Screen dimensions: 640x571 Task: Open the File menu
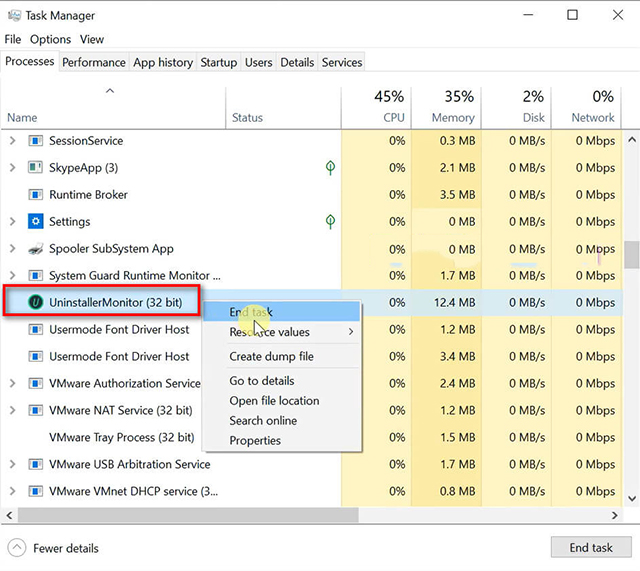pyautogui.click(x=13, y=39)
